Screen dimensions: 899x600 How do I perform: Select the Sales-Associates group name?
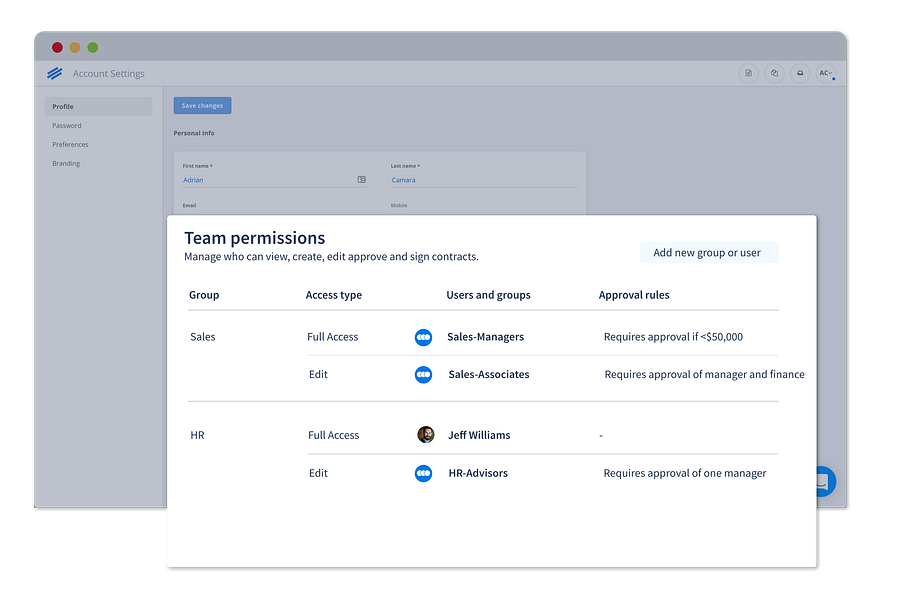click(488, 375)
